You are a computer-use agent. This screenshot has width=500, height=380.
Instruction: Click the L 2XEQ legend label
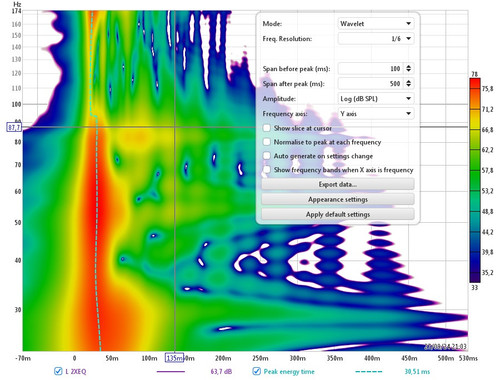pos(76,371)
